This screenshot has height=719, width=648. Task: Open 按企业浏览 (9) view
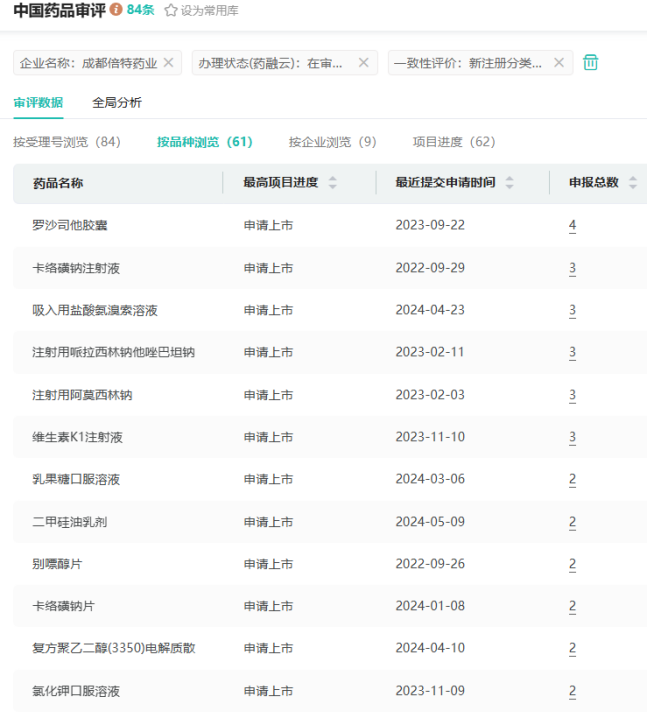pos(332,142)
